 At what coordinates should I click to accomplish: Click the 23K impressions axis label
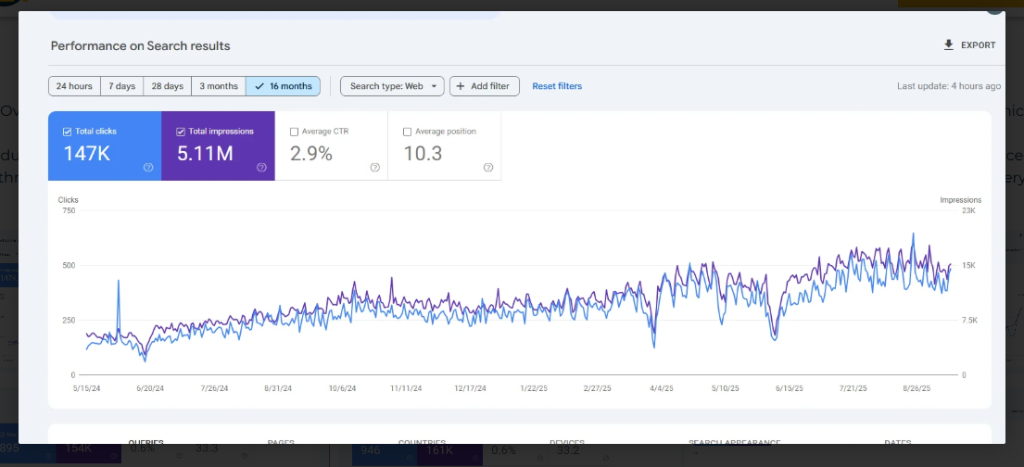968,210
